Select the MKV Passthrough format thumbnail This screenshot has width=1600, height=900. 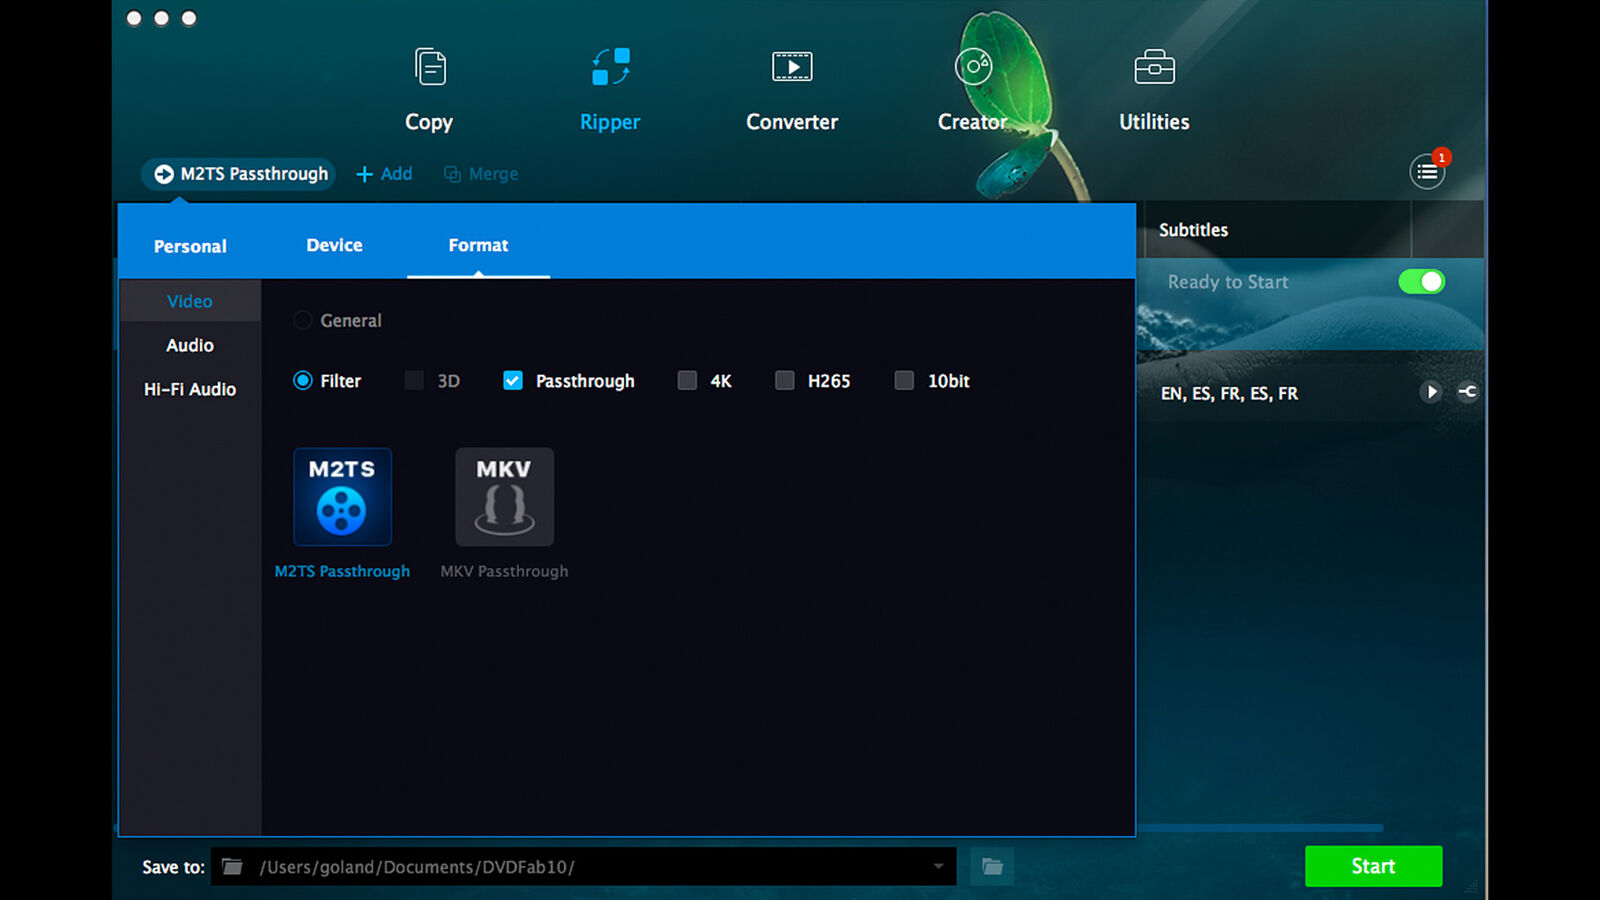504,497
